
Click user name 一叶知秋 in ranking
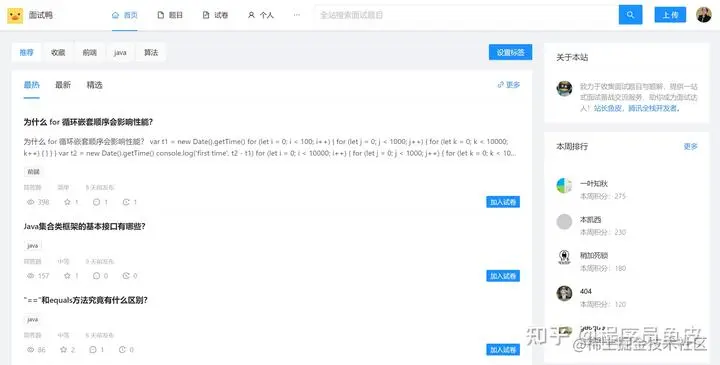coord(594,184)
